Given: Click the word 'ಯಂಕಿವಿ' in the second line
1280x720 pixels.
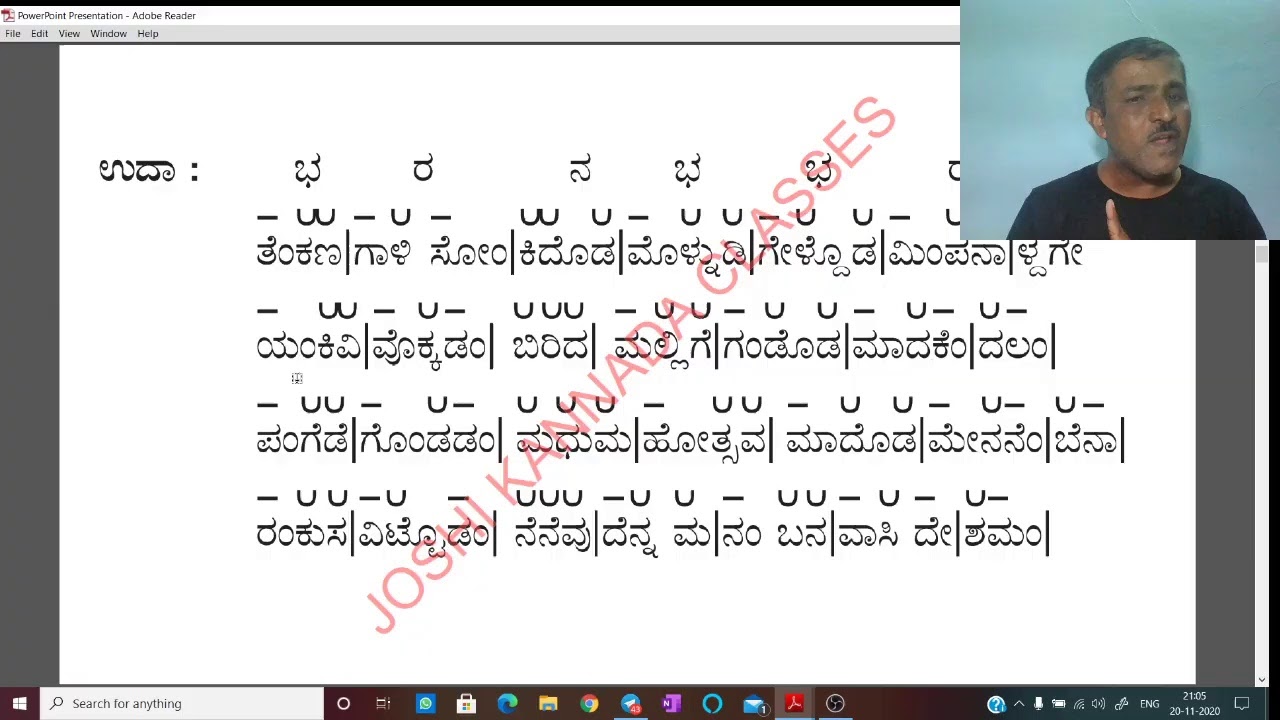Looking at the screenshot, I should (x=308, y=347).
